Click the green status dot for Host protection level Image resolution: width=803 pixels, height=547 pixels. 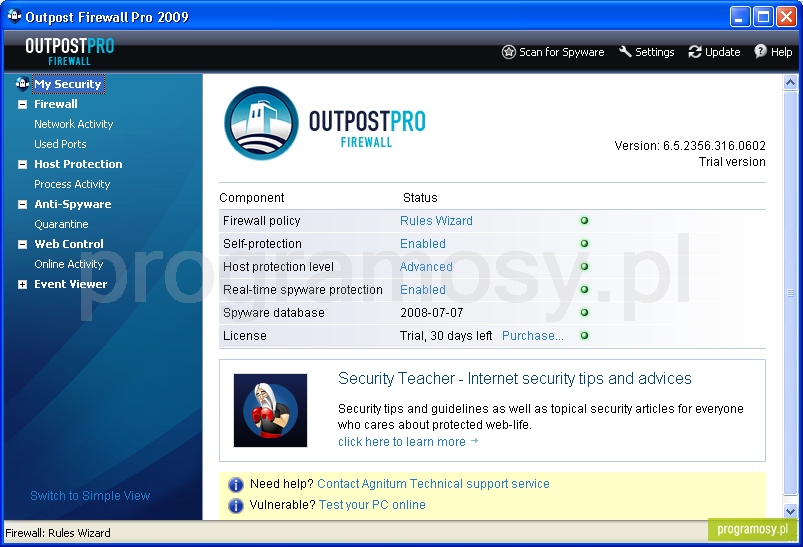[x=584, y=266]
